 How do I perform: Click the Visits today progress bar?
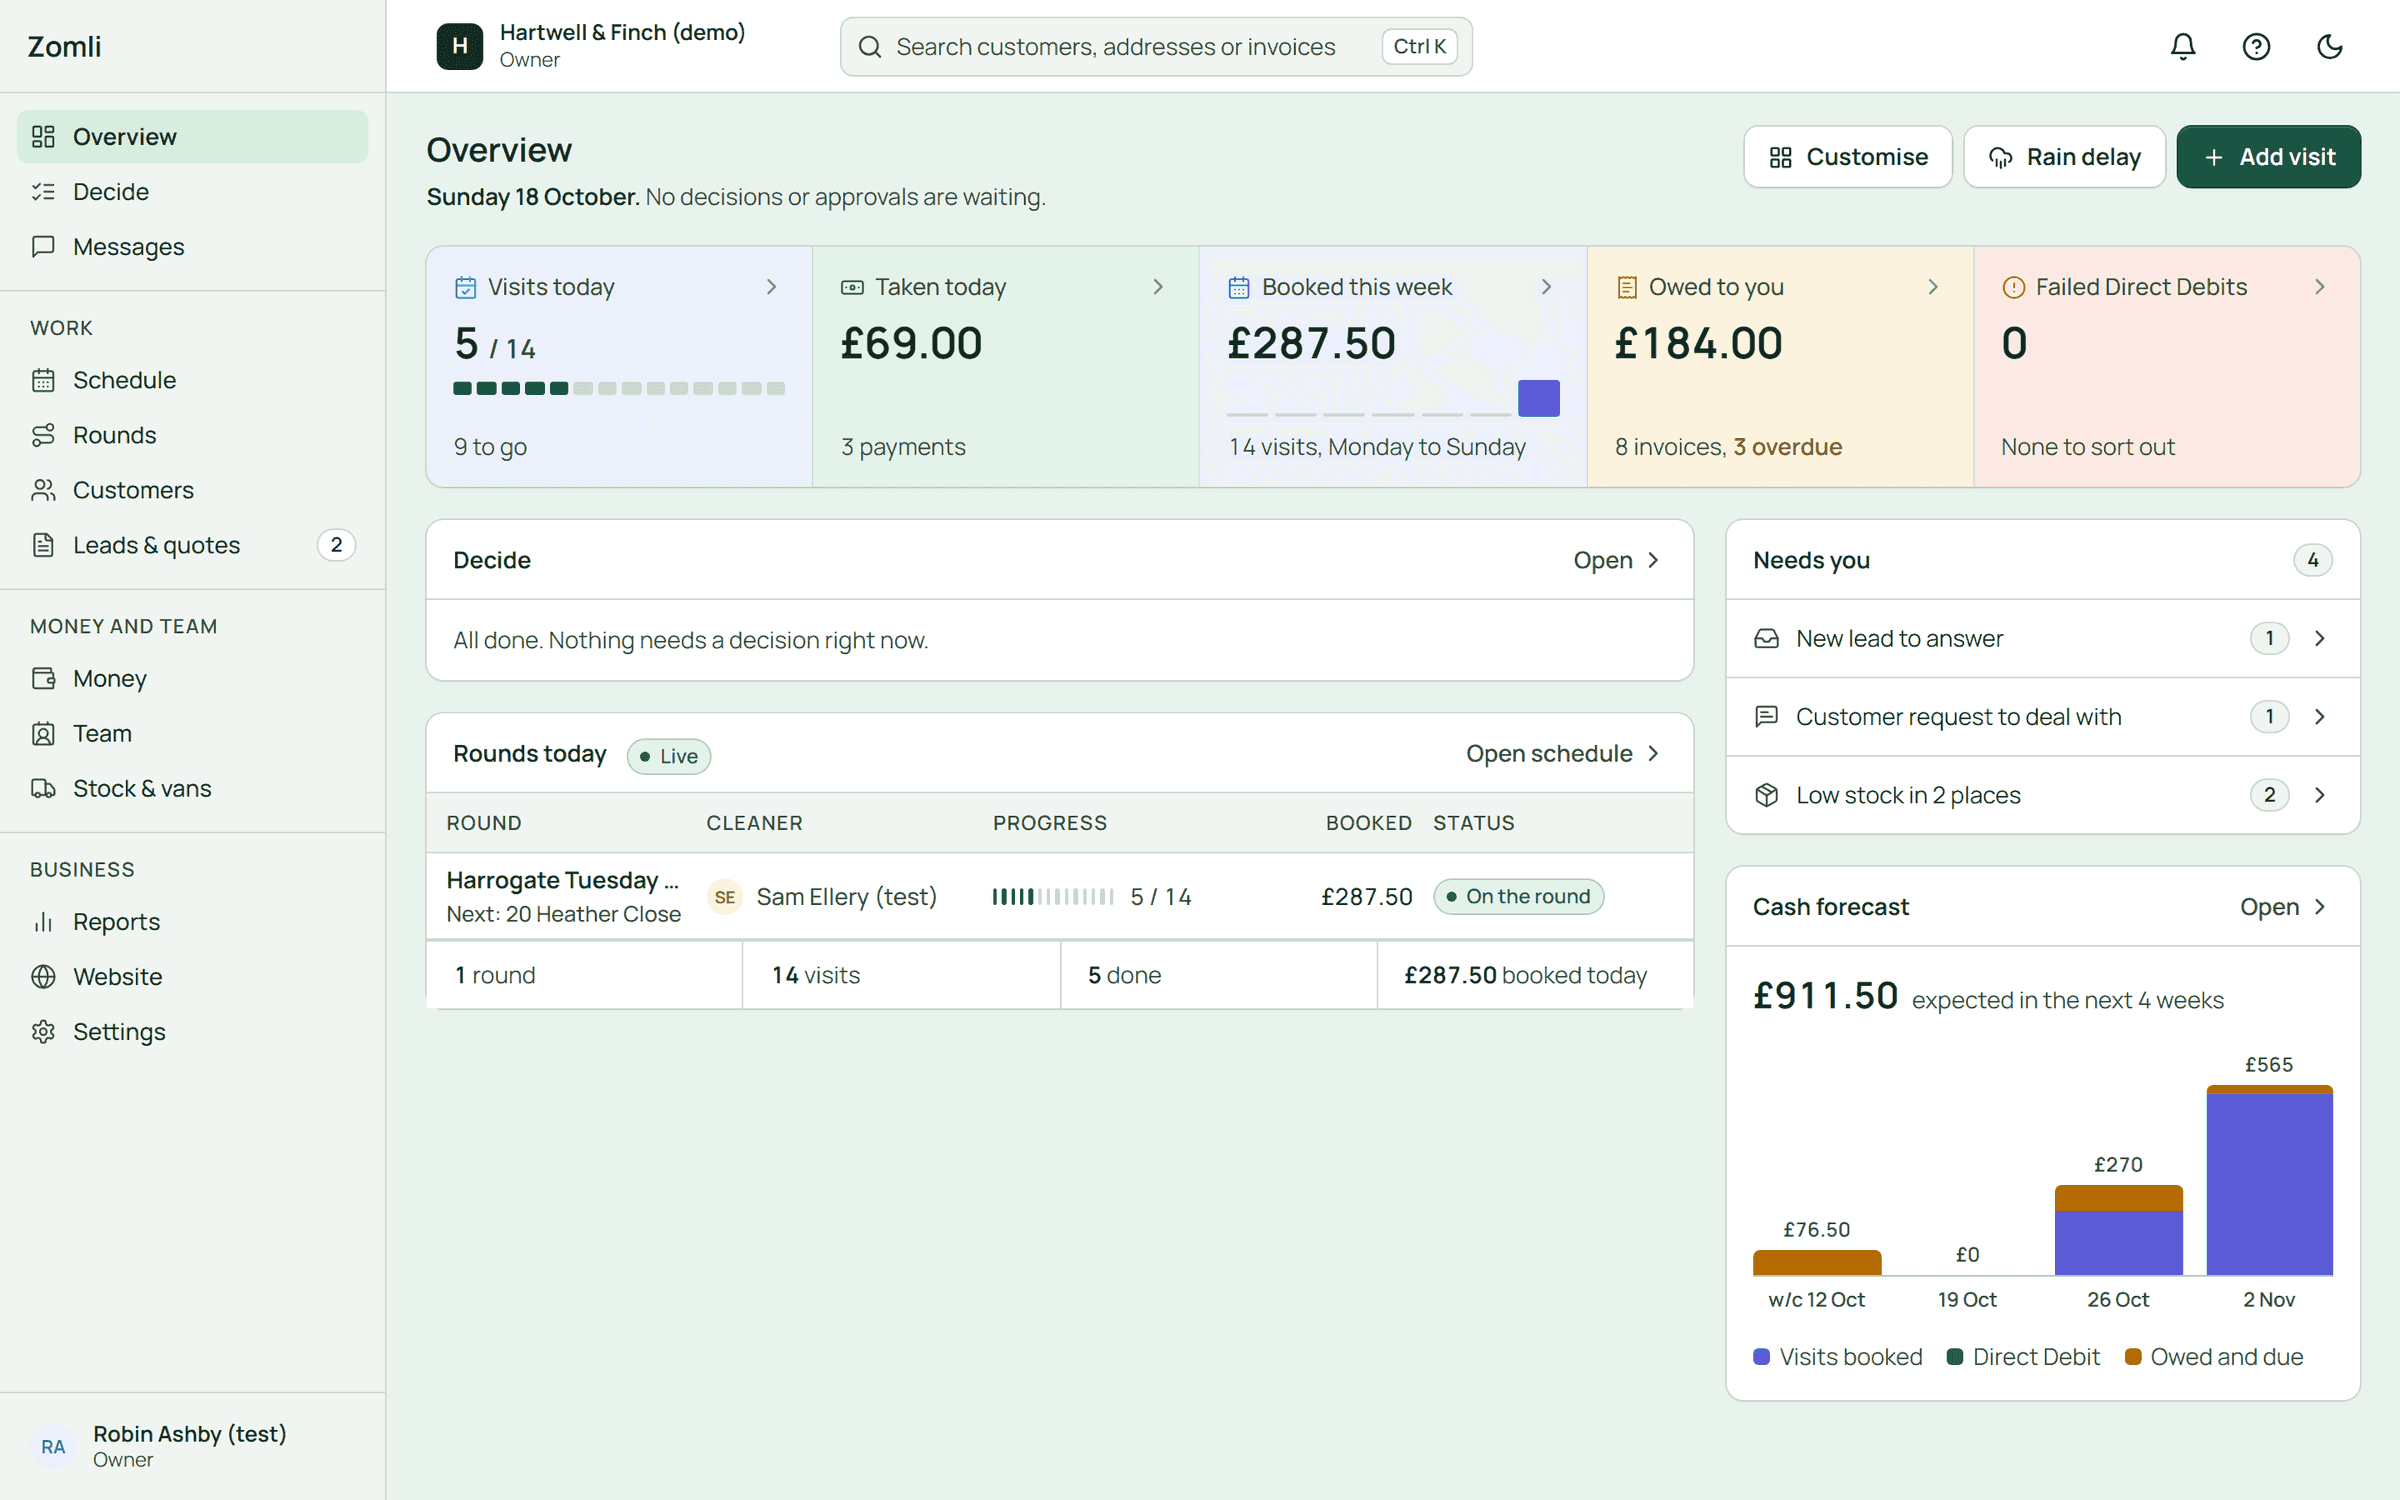coord(619,388)
